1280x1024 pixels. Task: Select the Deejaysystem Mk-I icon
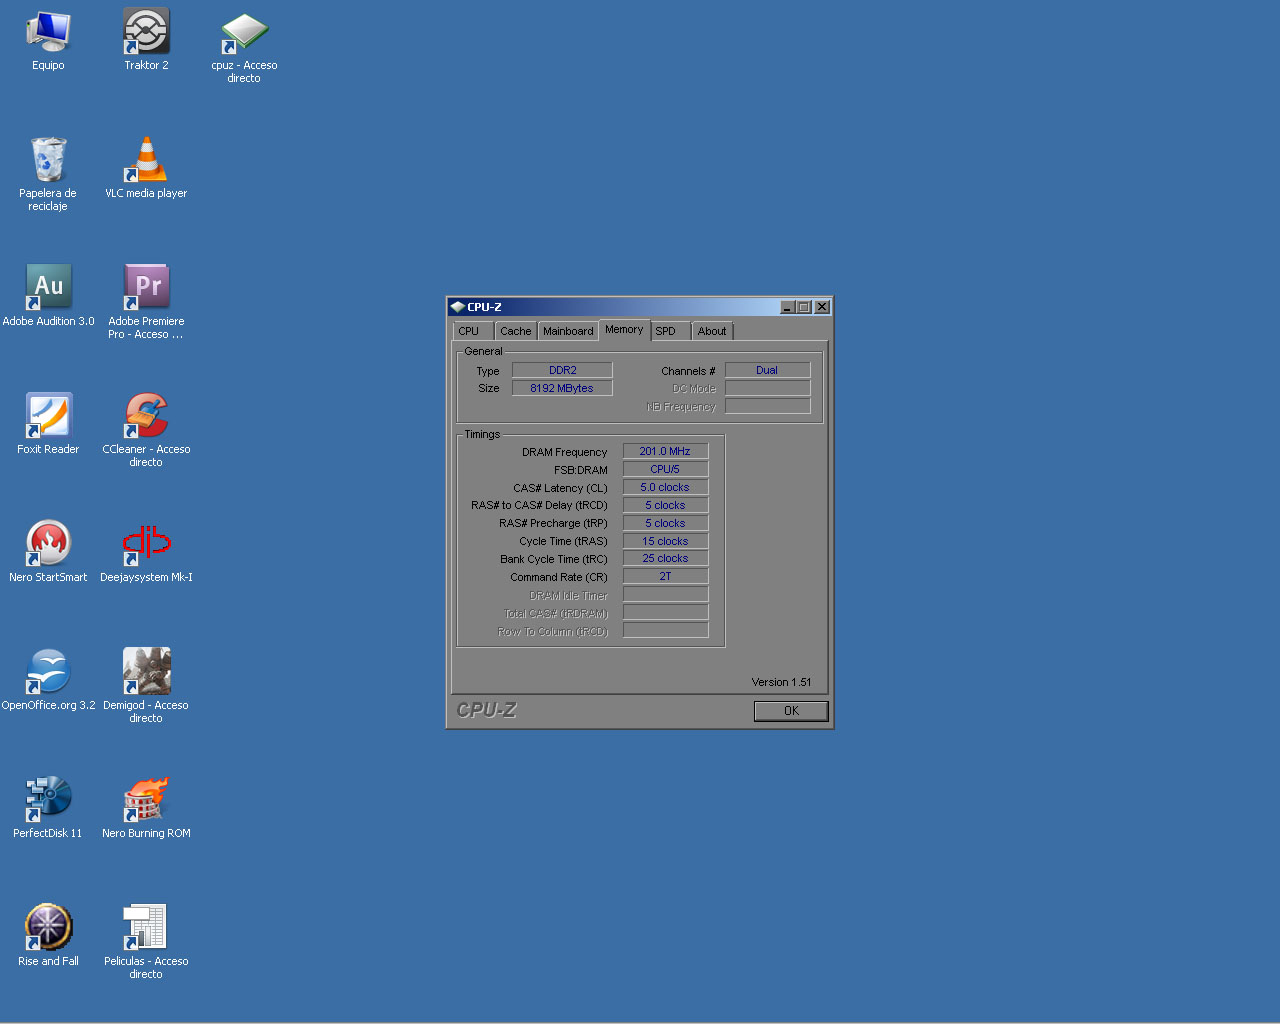[146, 545]
